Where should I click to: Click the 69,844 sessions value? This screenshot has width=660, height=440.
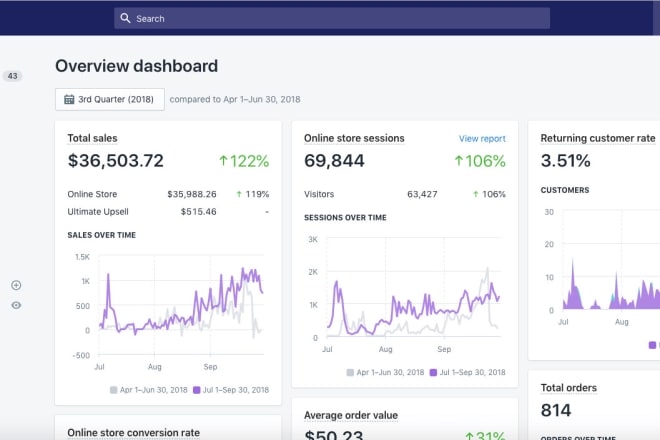click(334, 161)
